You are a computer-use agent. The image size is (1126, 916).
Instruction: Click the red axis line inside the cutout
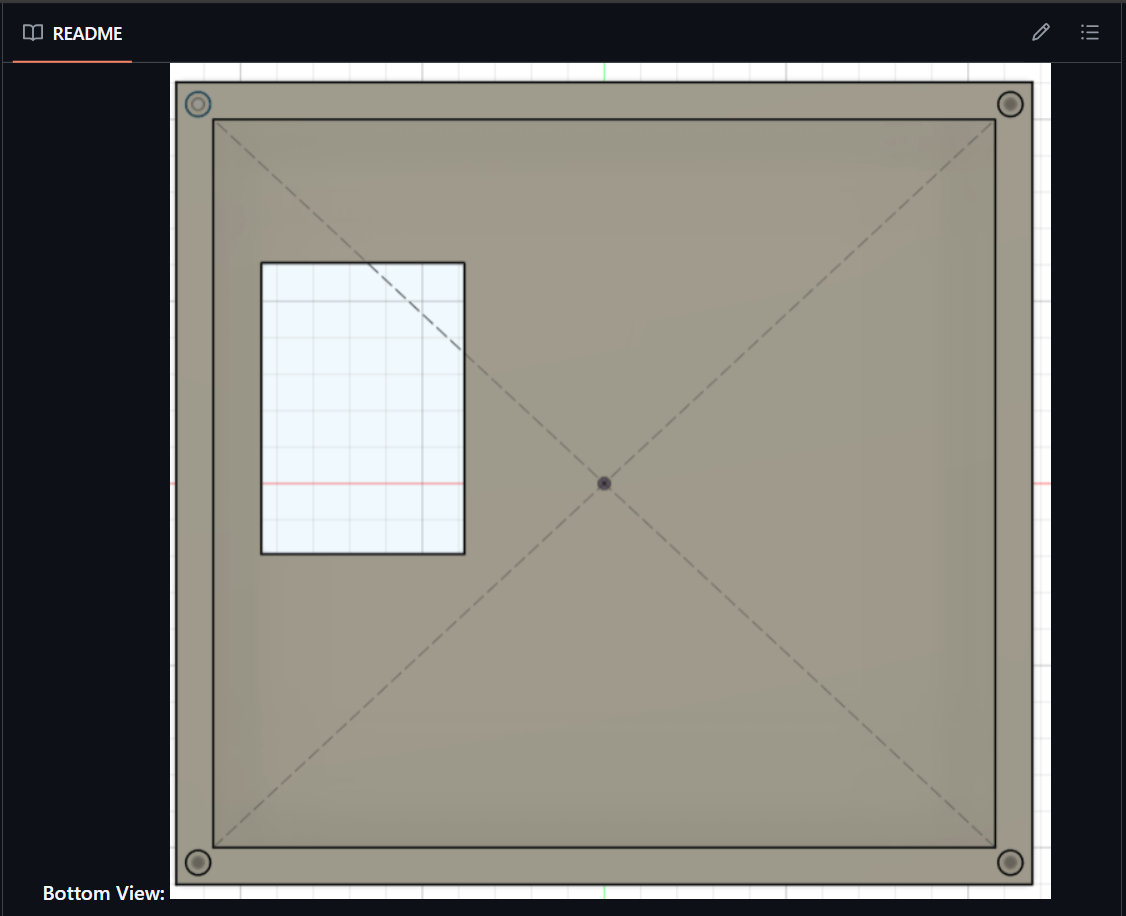coord(362,484)
